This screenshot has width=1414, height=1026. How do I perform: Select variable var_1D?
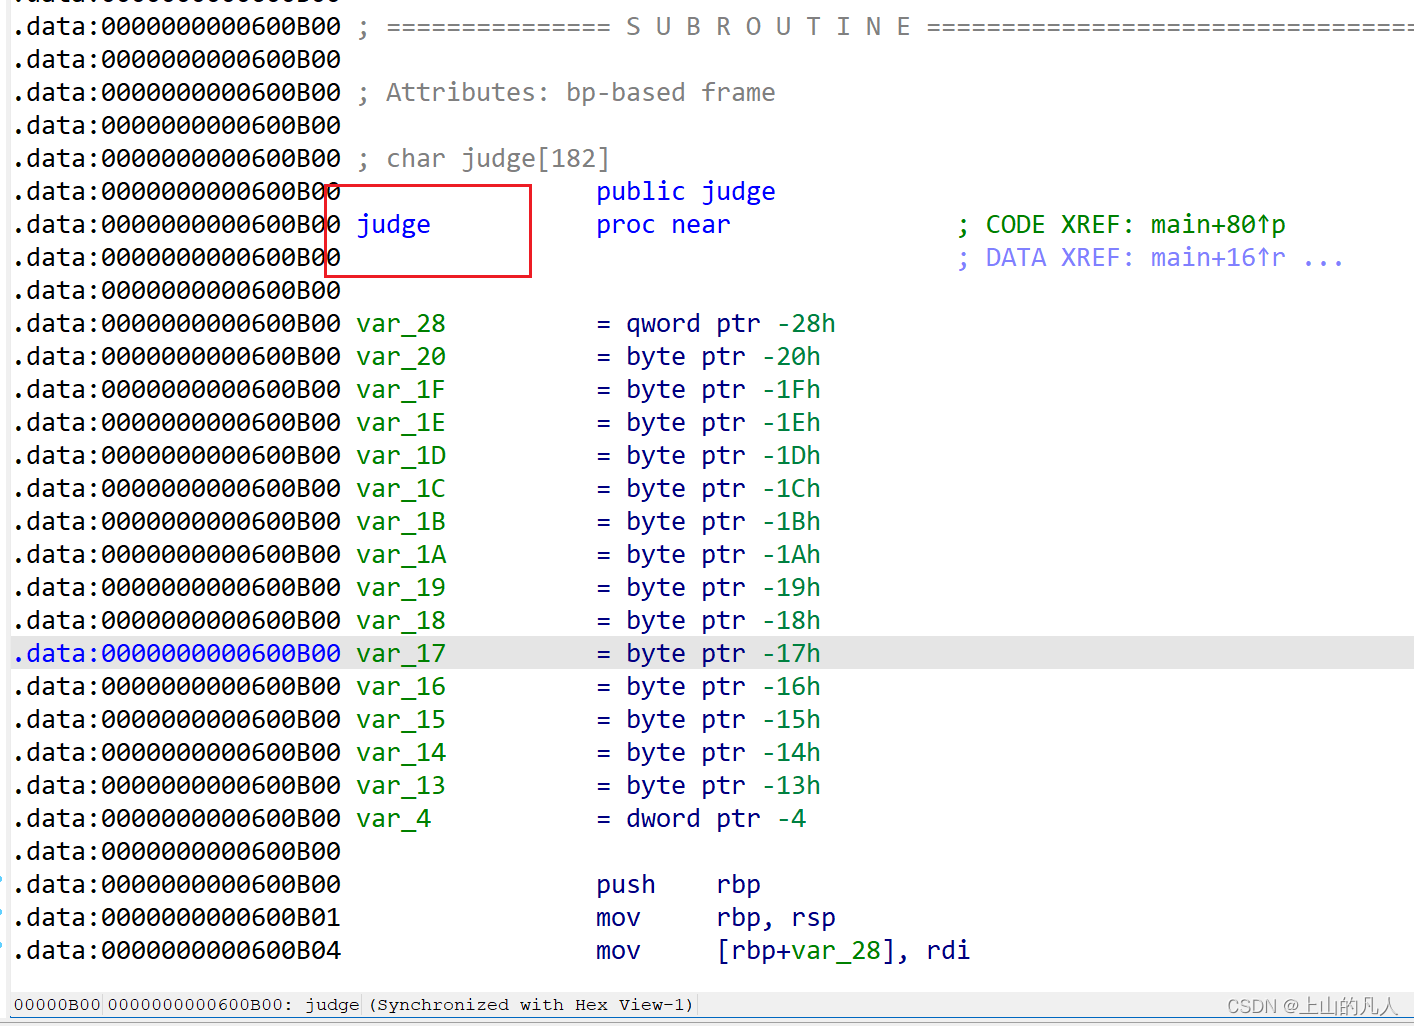pyautogui.click(x=401, y=456)
